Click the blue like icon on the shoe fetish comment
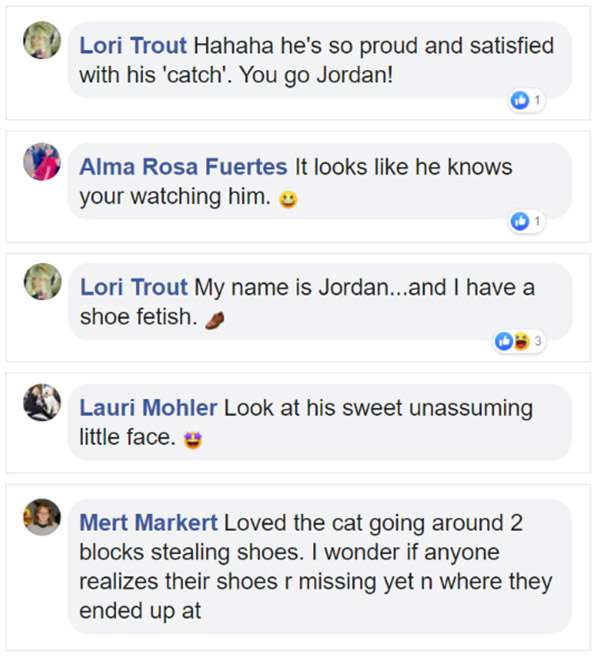The width and height of the screenshot is (600, 661). click(x=504, y=343)
